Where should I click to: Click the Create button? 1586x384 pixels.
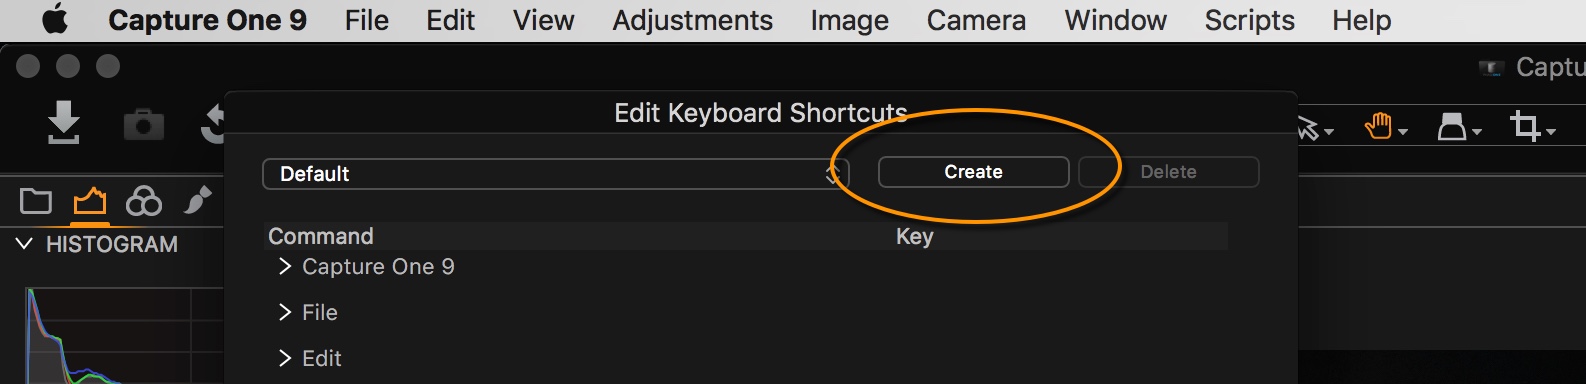click(973, 172)
